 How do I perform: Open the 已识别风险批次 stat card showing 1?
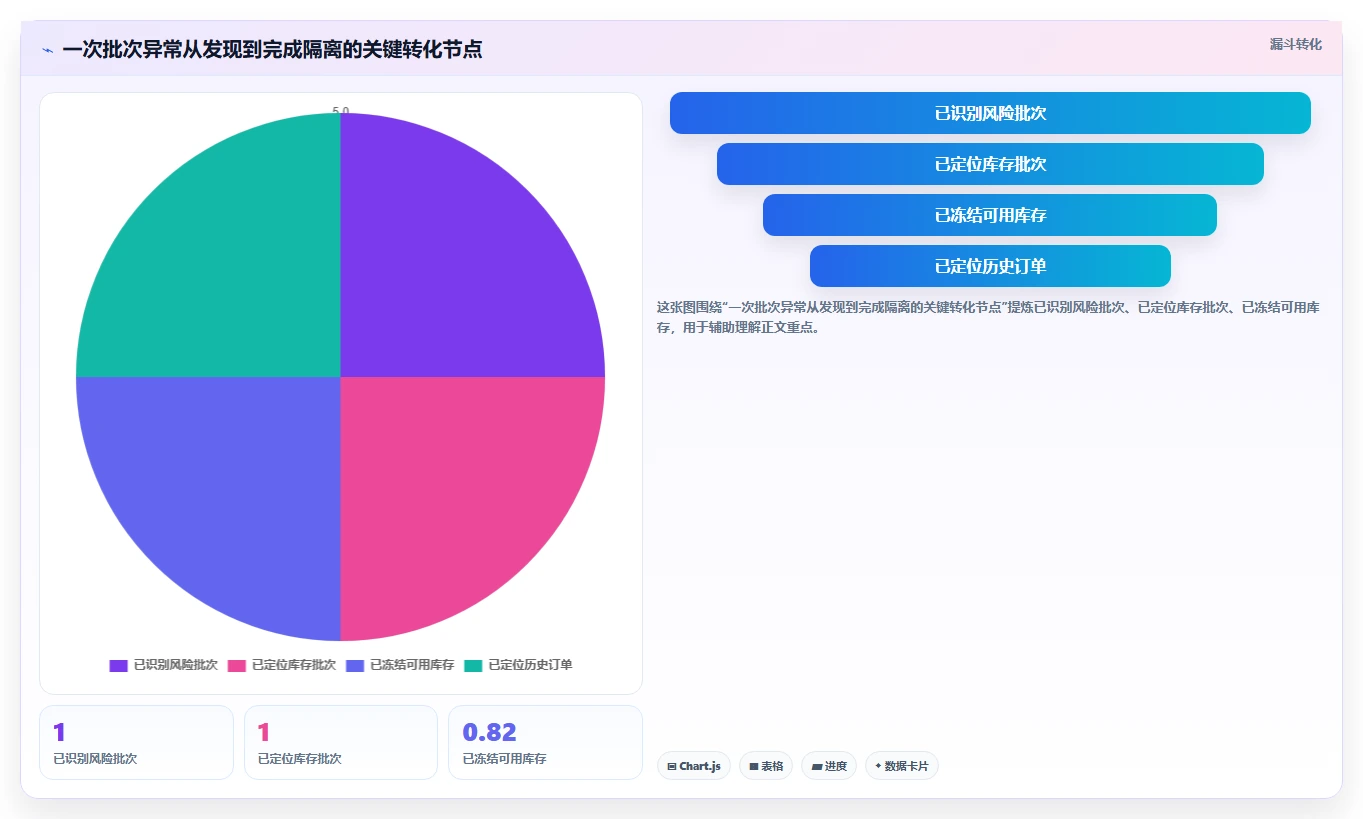click(x=136, y=742)
